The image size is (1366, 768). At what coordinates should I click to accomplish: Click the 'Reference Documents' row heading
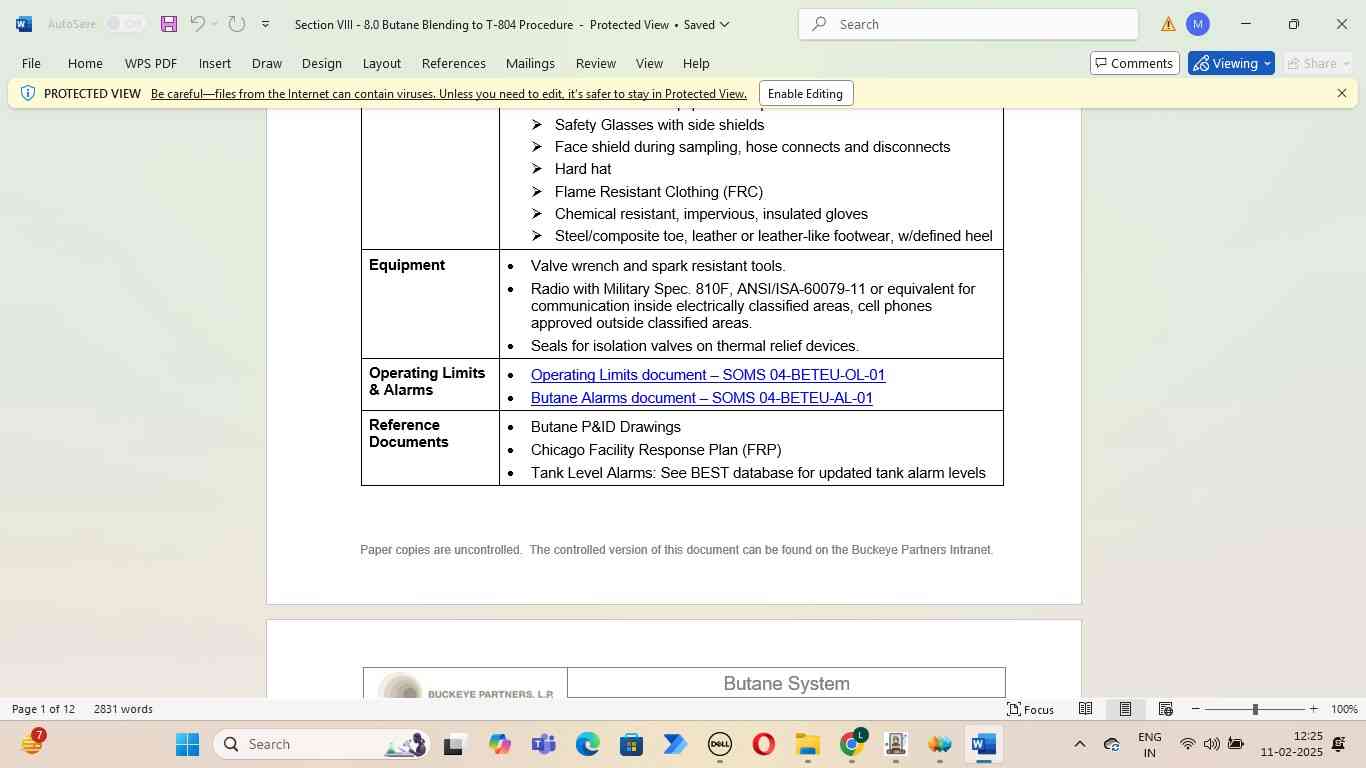409,433
